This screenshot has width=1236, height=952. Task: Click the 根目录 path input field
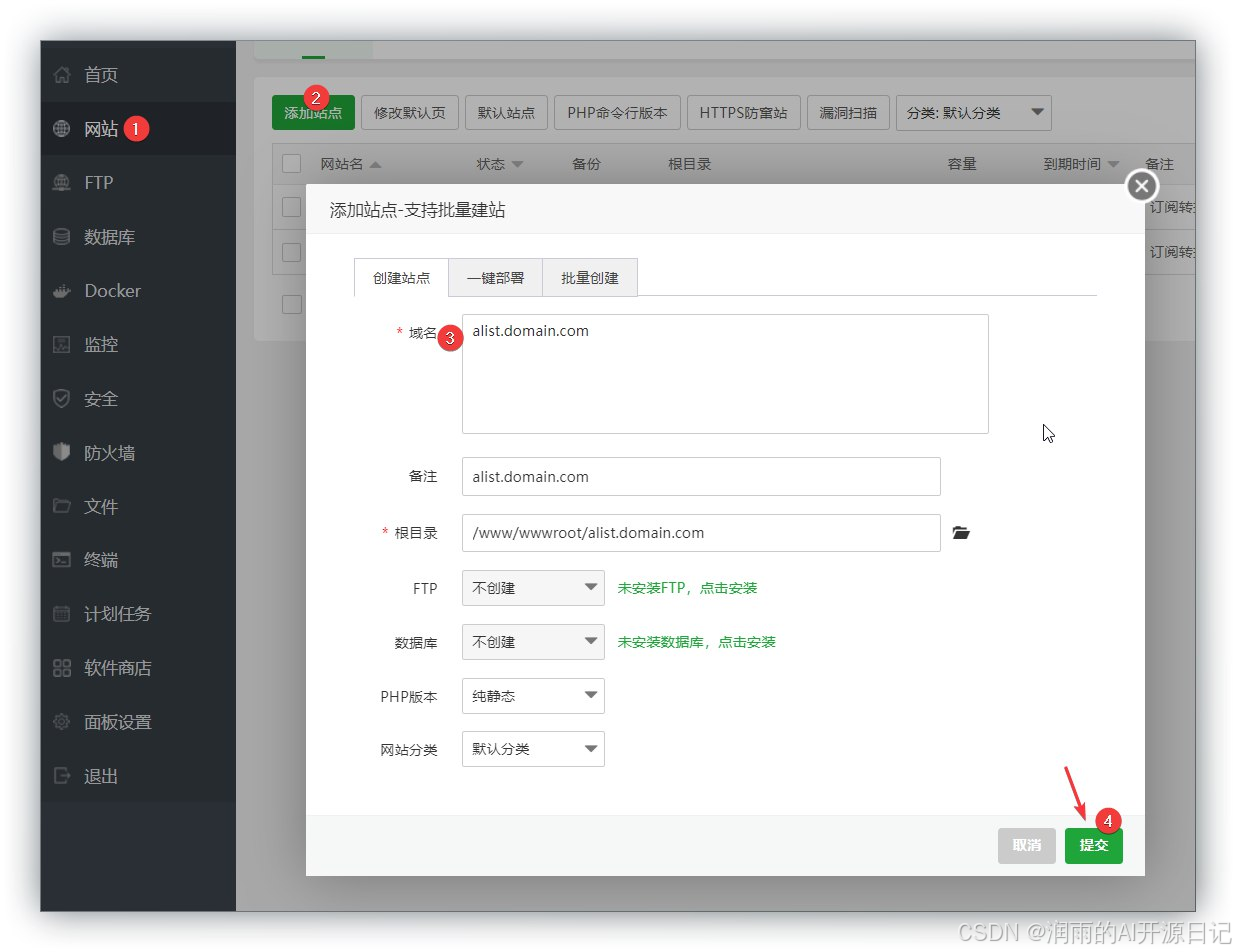click(x=701, y=533)
